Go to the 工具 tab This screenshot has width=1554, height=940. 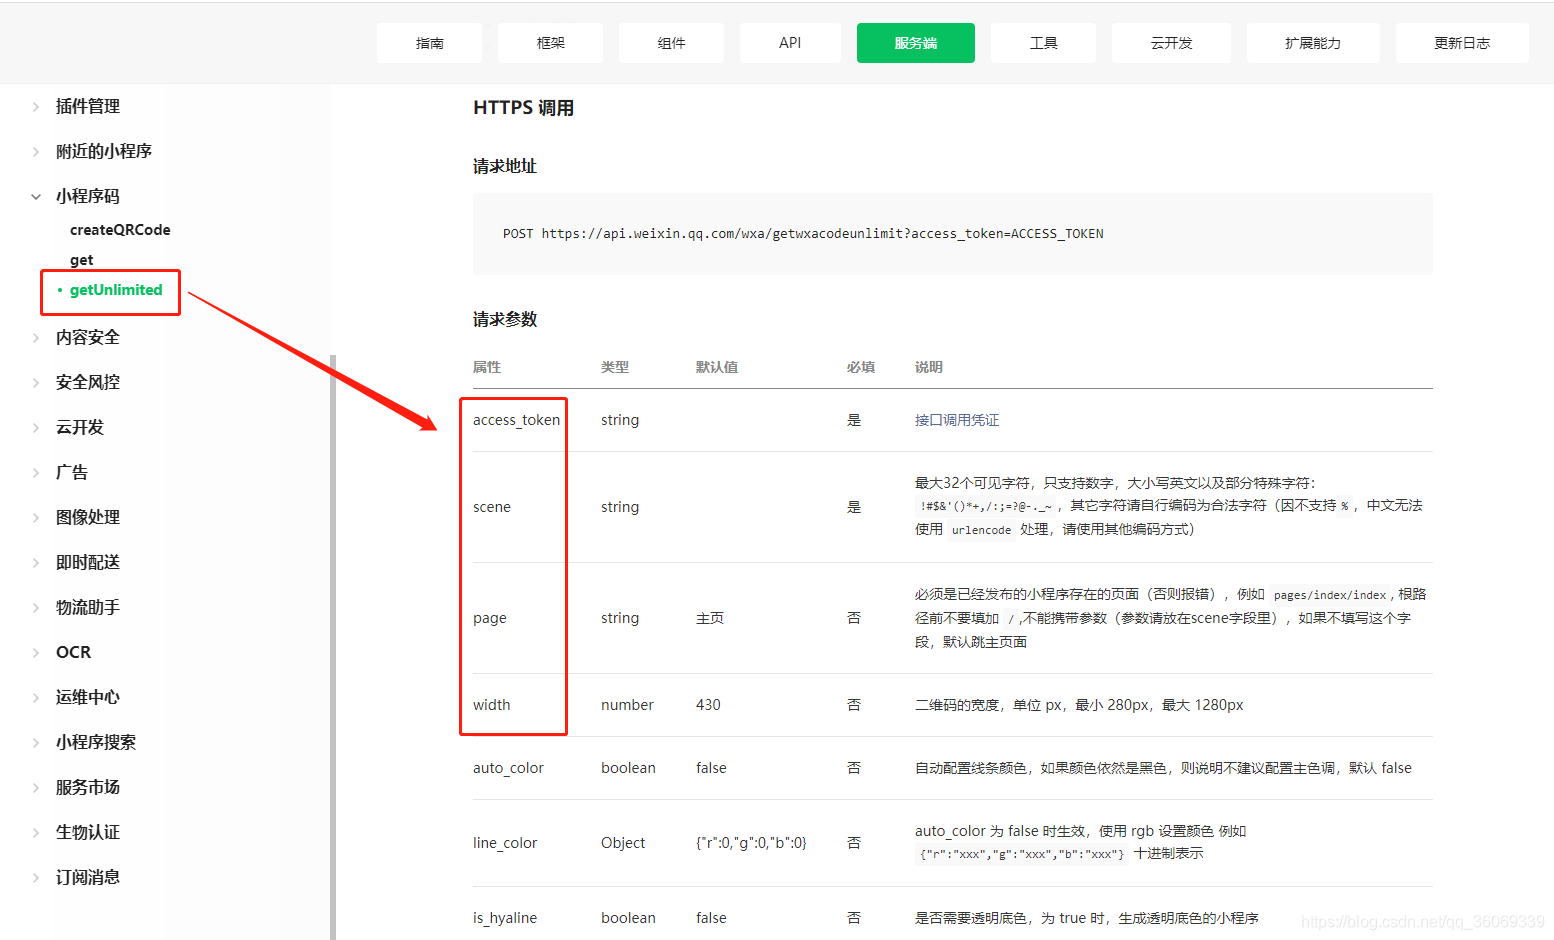tap(1043, 43)
